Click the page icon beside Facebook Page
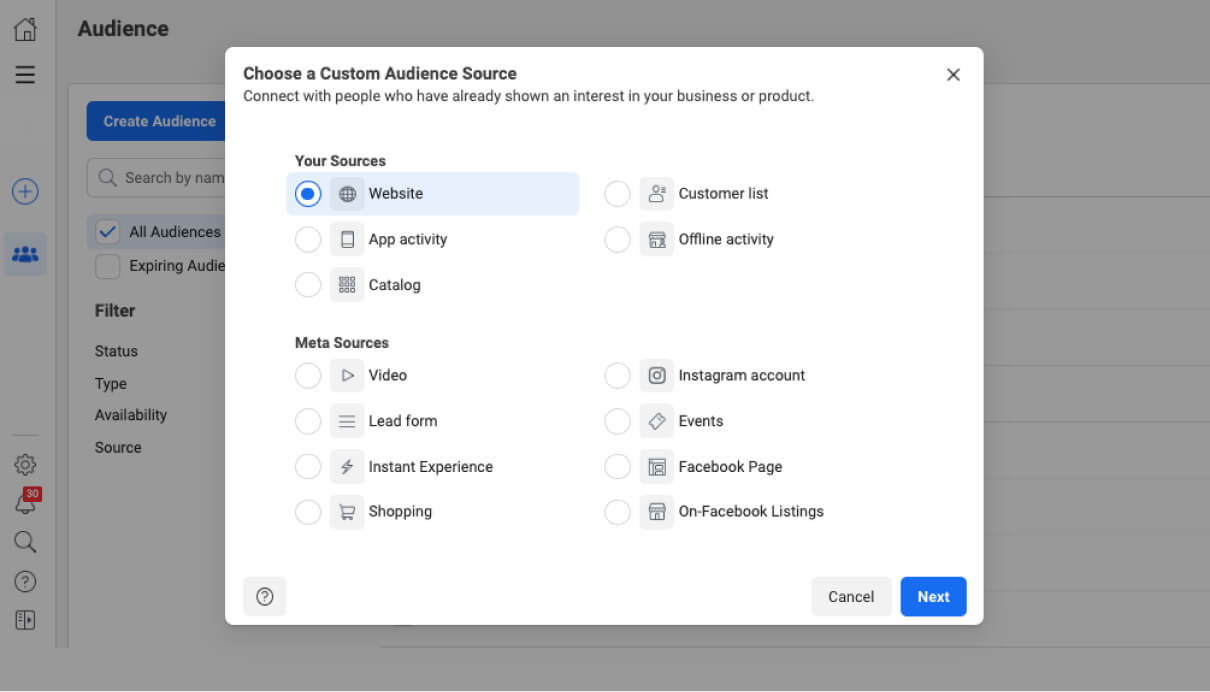This screenshot has height=692, width=1210. pyautogui.click(x=657, y=467)
